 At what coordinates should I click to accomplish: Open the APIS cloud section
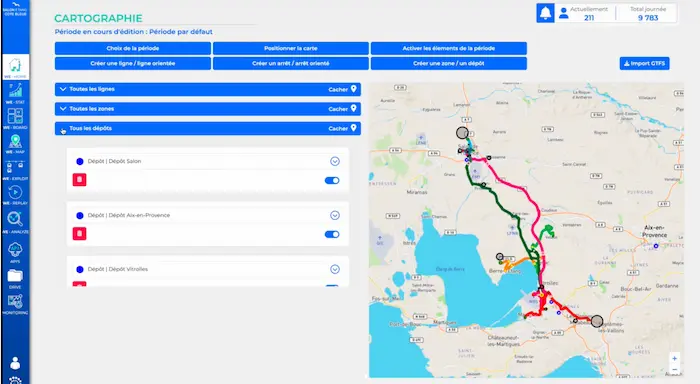[15, 251]
